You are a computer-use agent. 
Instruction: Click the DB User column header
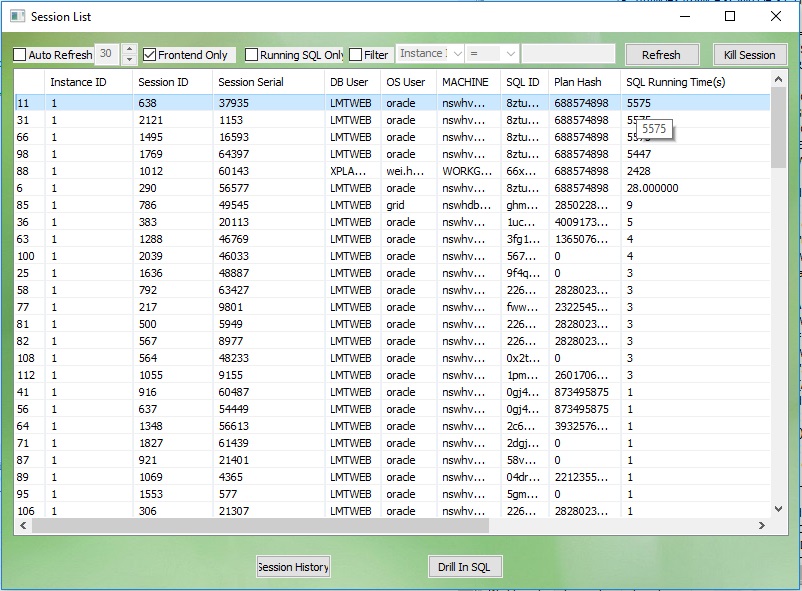(352, 82)
